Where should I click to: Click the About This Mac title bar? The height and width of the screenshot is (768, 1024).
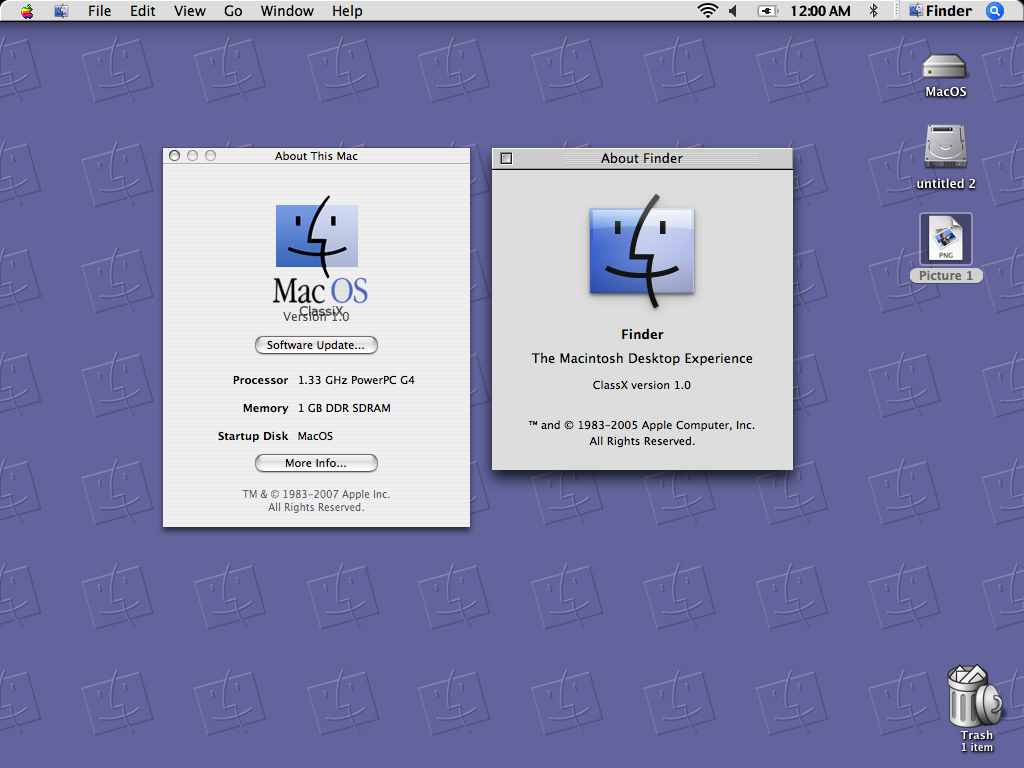coord(316,155)
